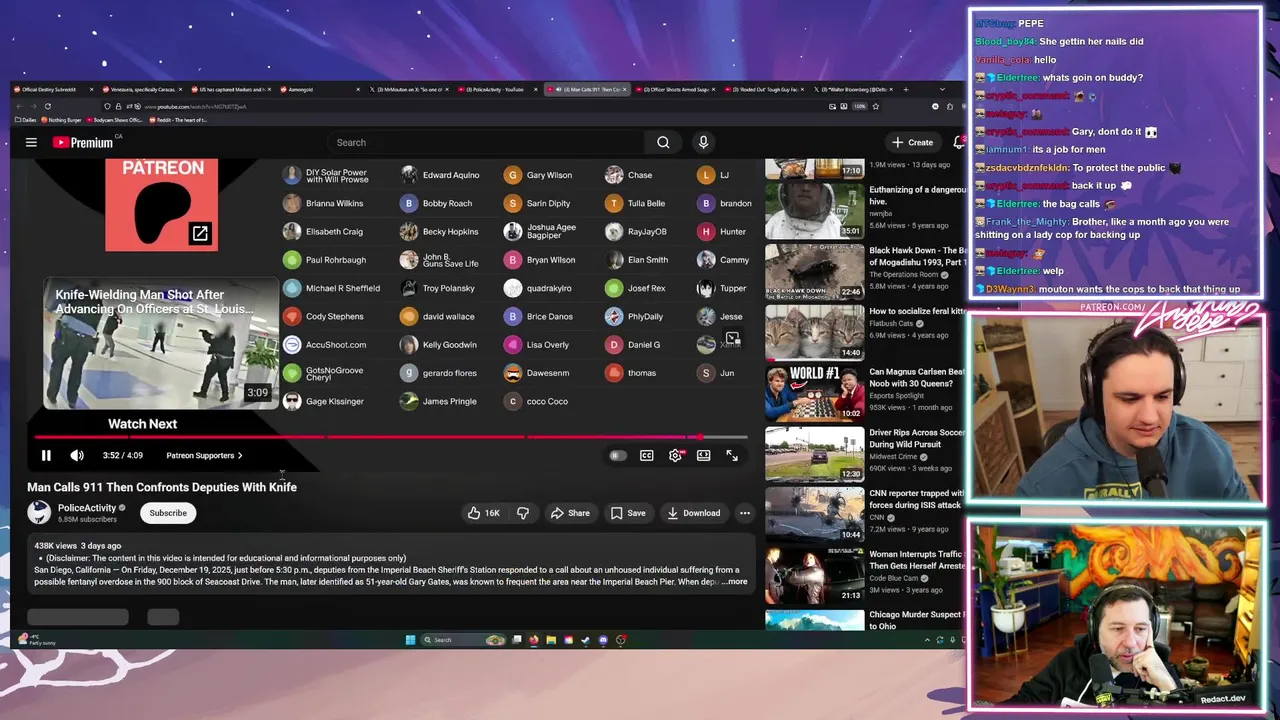Share the video via Share button

point(570,513)
